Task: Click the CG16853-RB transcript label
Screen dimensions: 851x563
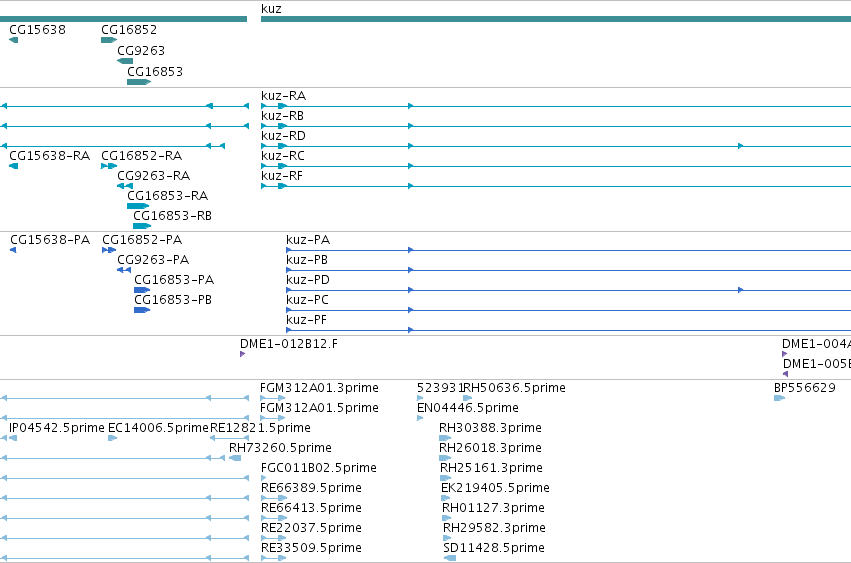Action: click(x=172, y=216)
